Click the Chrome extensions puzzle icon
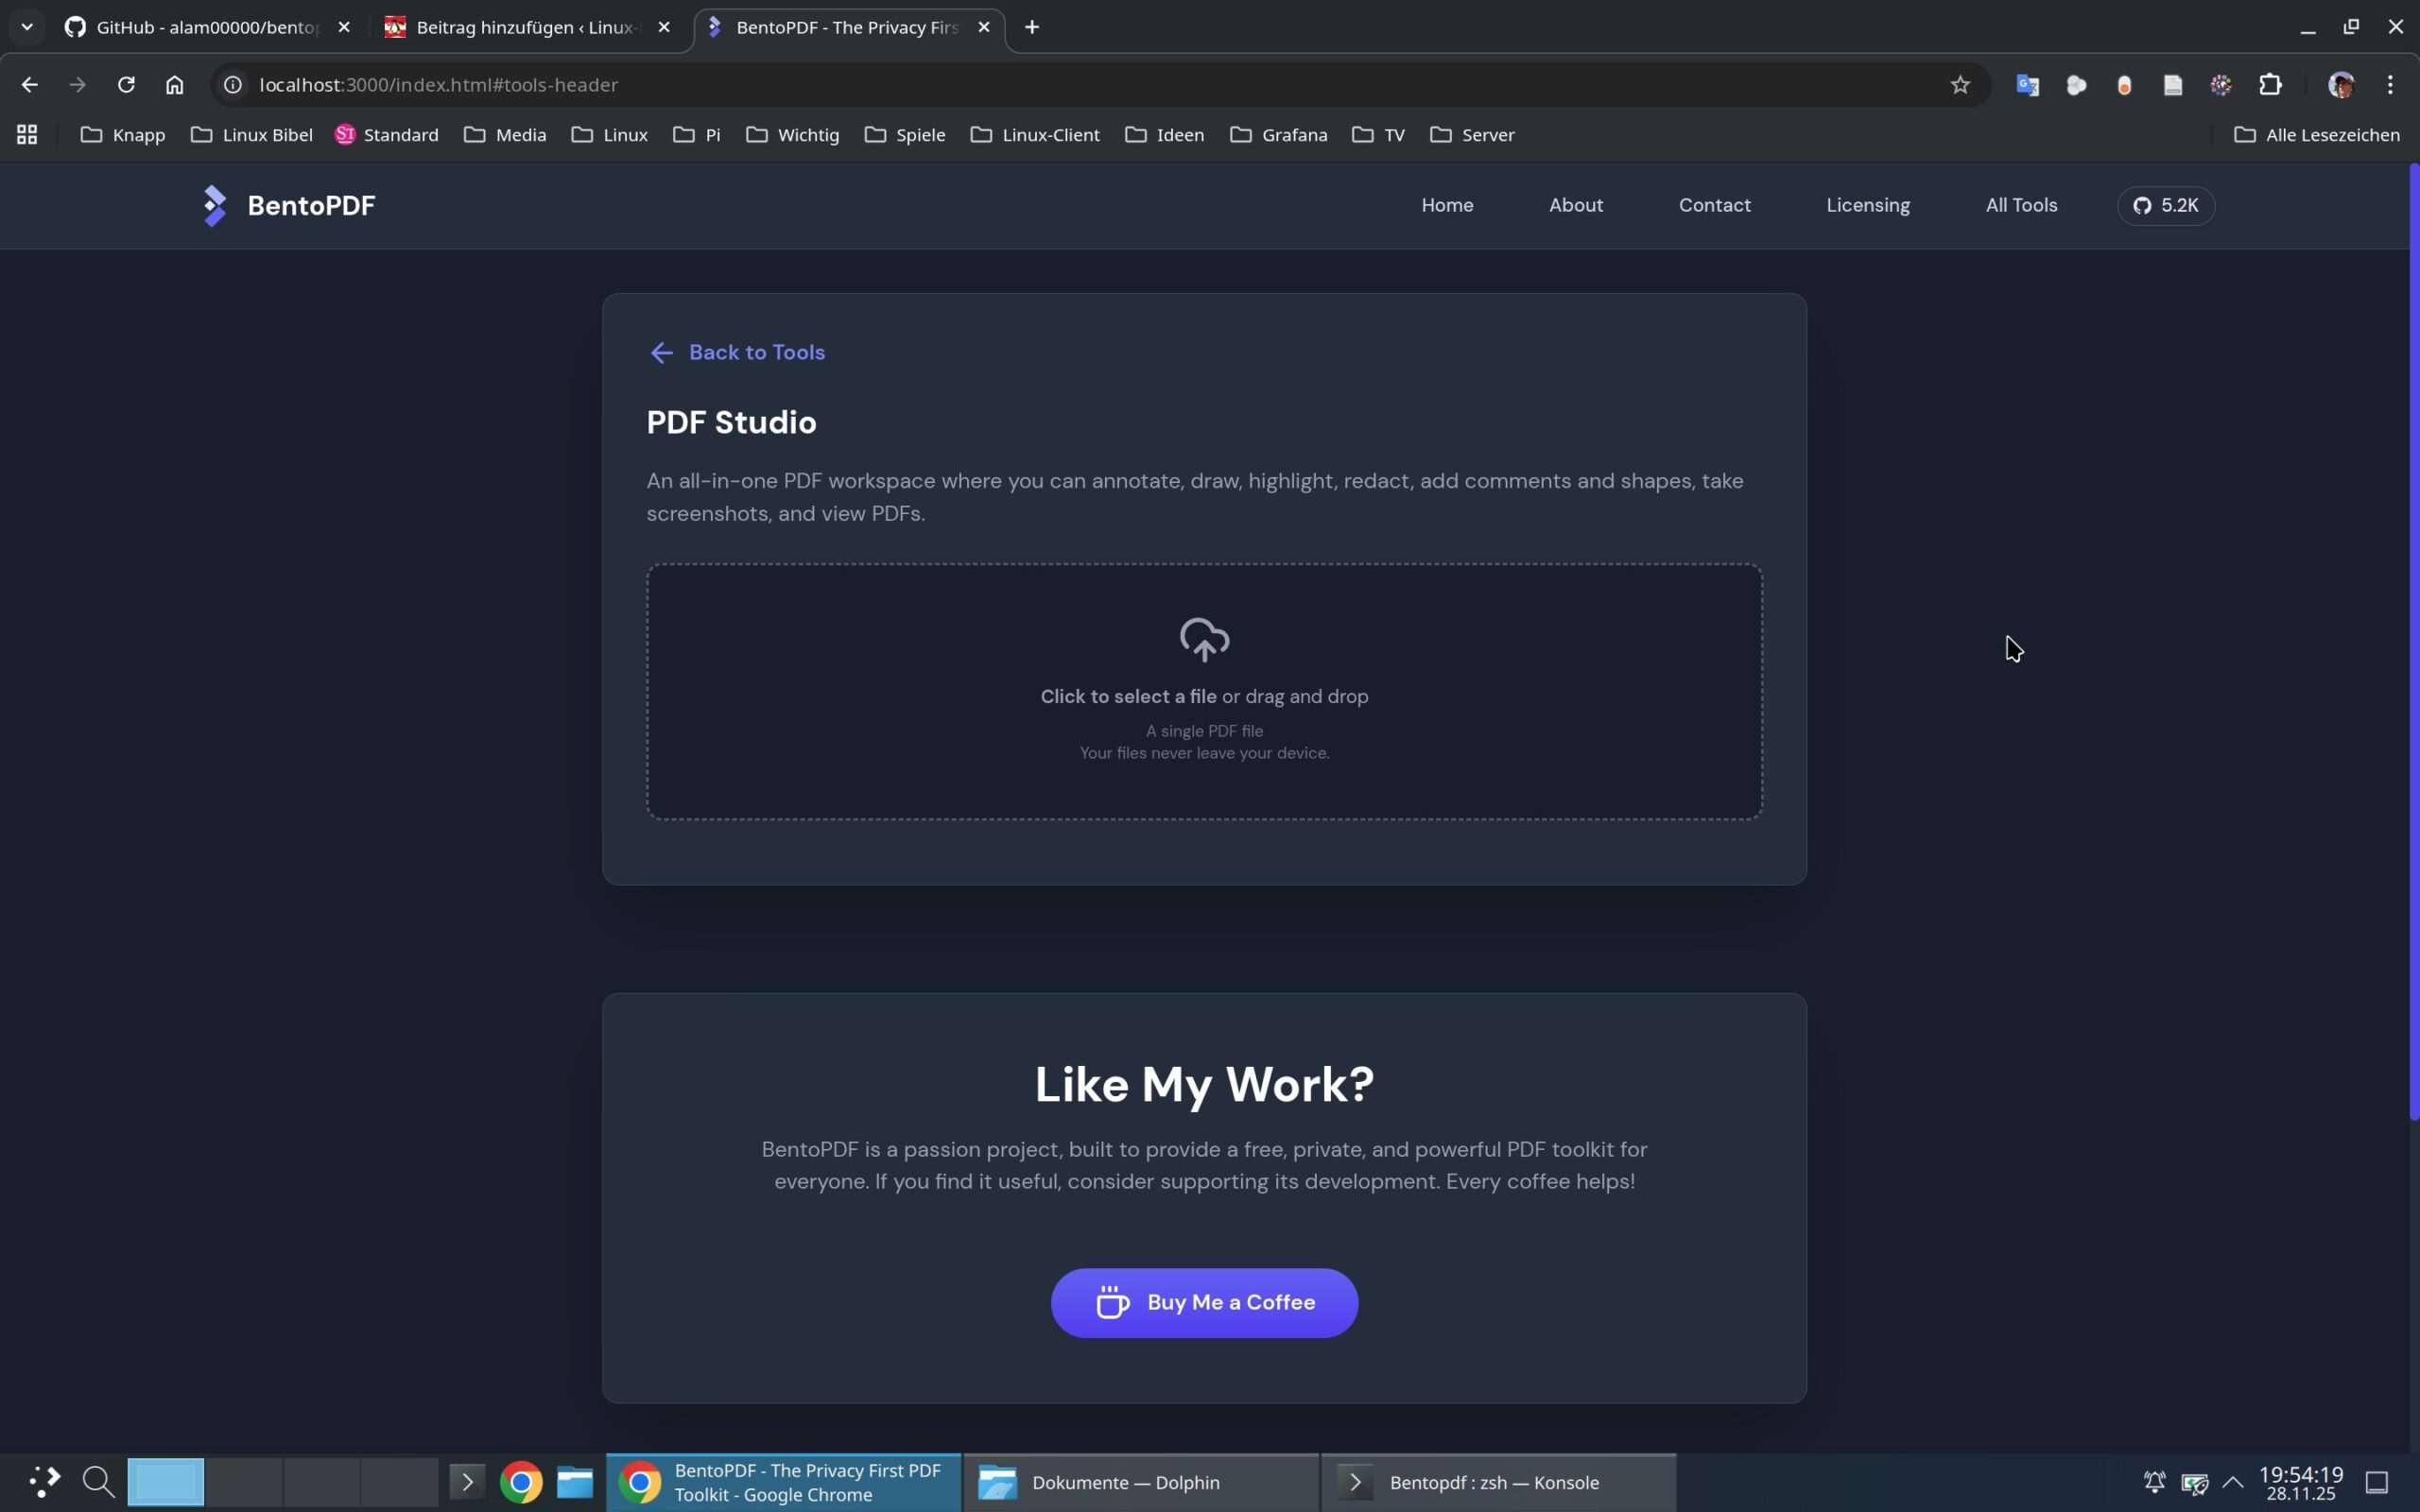This screenshot has height=1512, width=2420. click(2270, 85)
